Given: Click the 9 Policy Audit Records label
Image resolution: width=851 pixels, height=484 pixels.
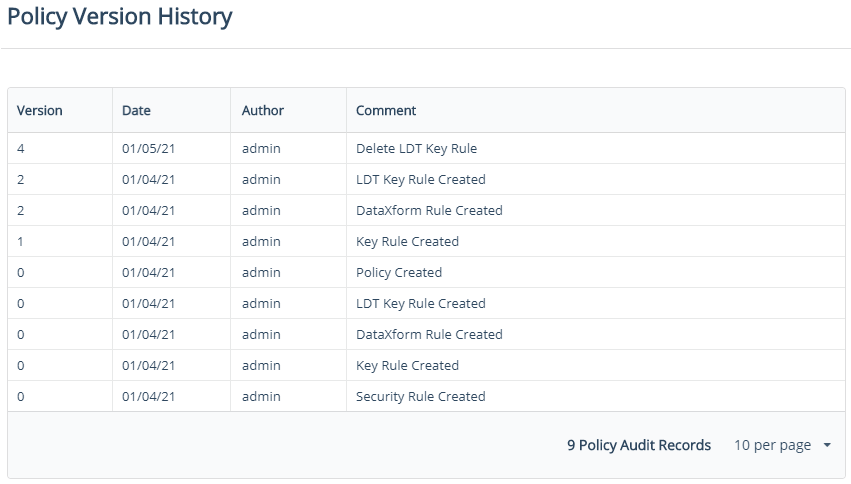Looking at the screenshot, I should [638, 446].
